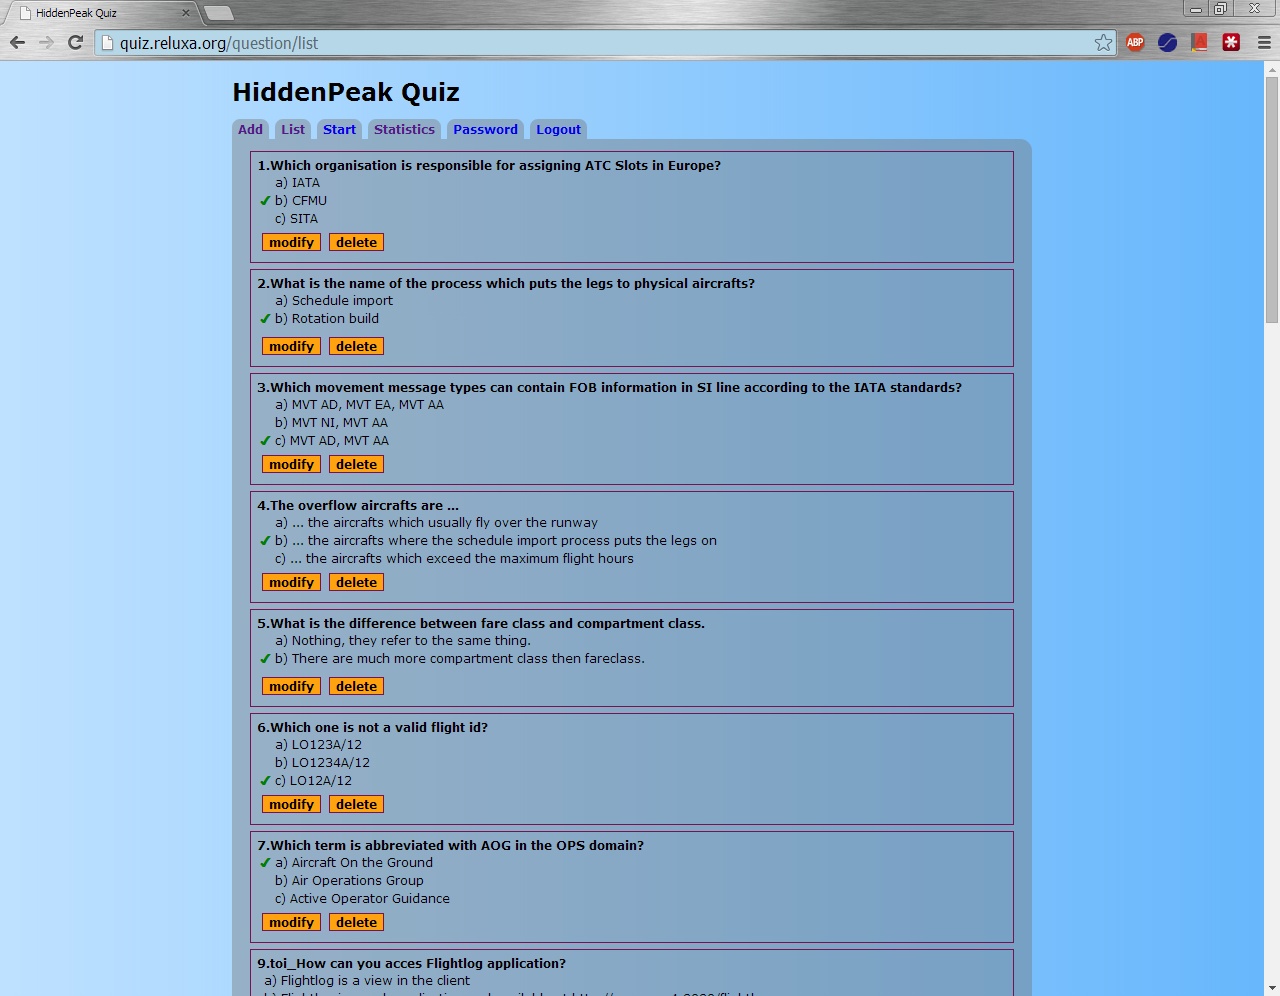Image resolution: width=1280 pixels, height=996 pixels.
Task: Delete question 7 about AOG abbreviation
Action: pos(356,922)
